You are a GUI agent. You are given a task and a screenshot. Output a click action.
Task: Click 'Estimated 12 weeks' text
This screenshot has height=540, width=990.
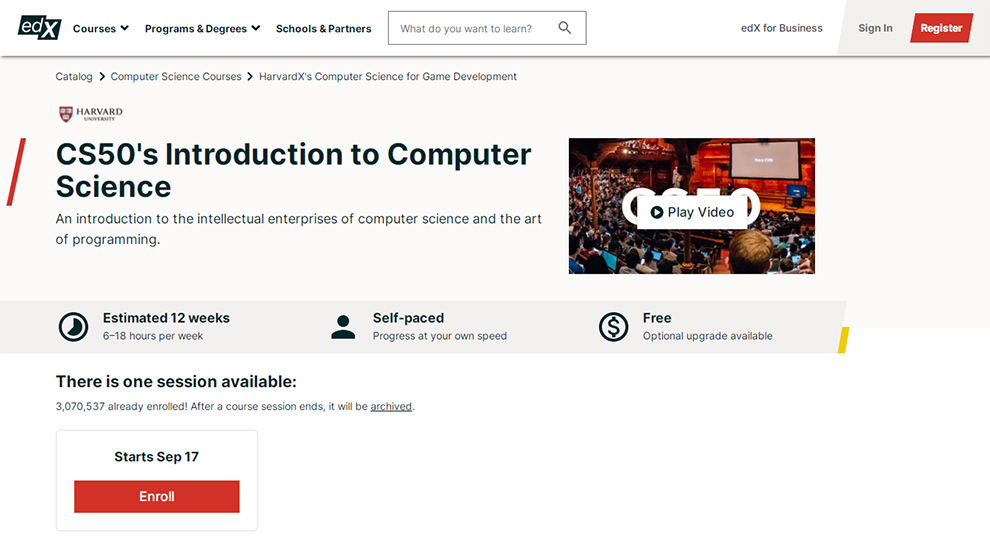(166, 318)
